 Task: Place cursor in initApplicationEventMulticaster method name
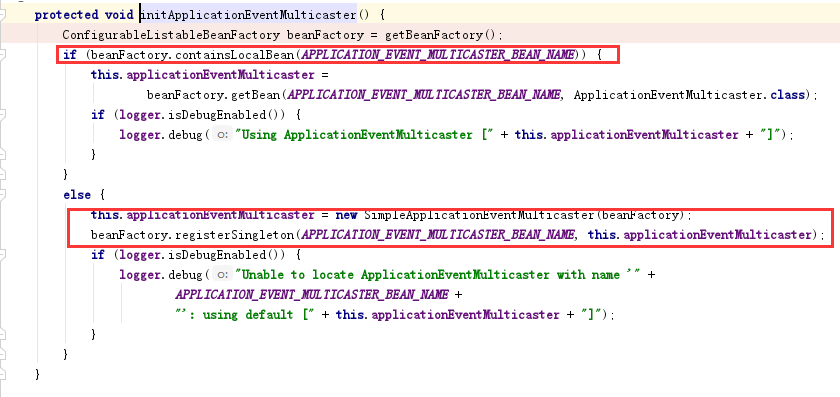tap(249, 14)
